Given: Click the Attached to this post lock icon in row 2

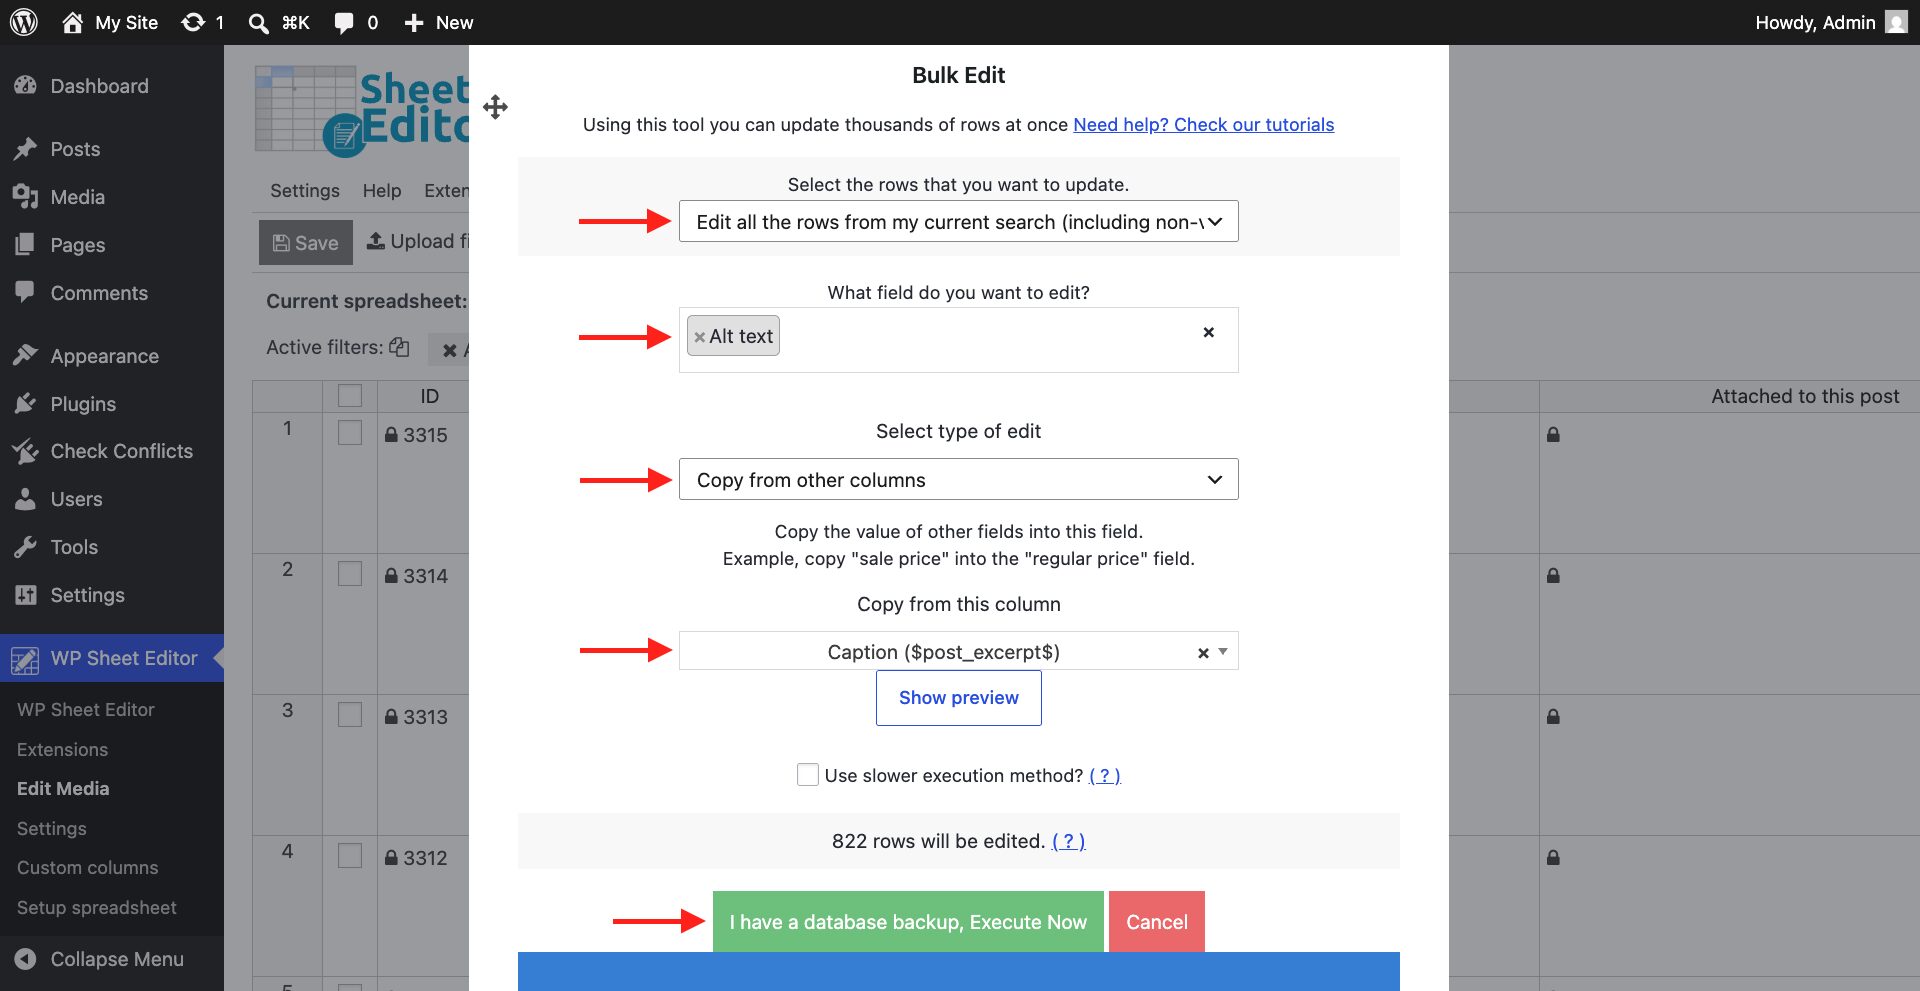Looking at the screenshot, I should coord(1553,576).
